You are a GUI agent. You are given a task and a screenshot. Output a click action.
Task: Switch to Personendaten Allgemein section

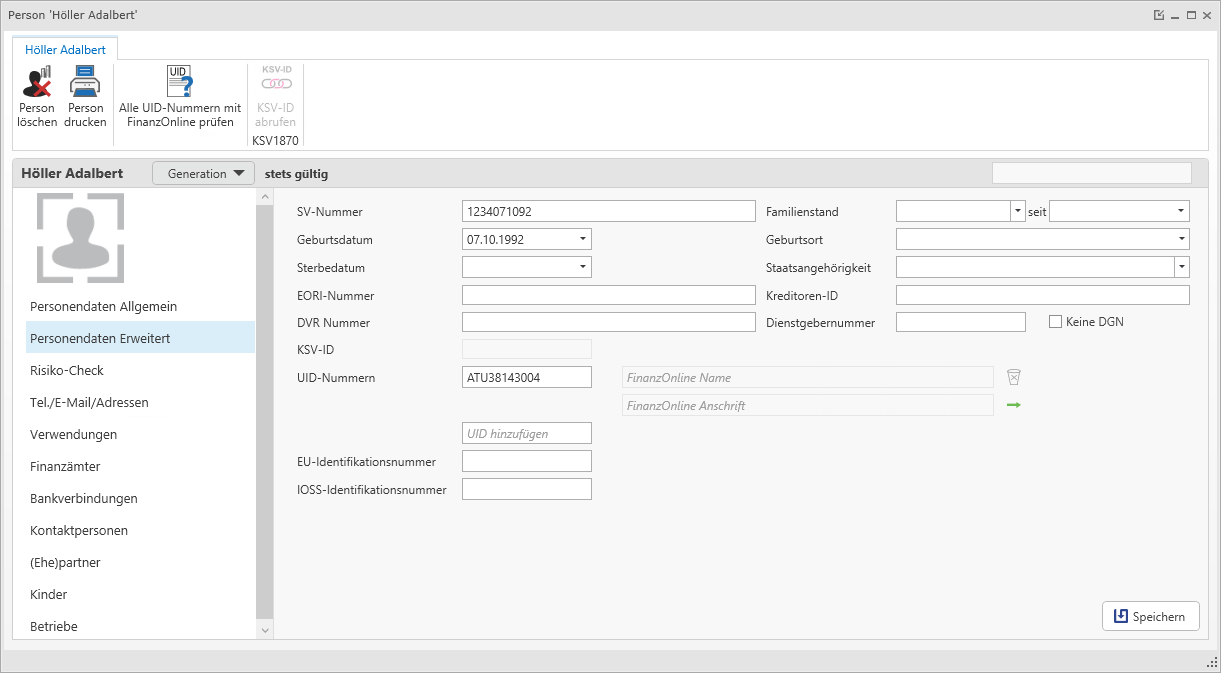[103, 306]
